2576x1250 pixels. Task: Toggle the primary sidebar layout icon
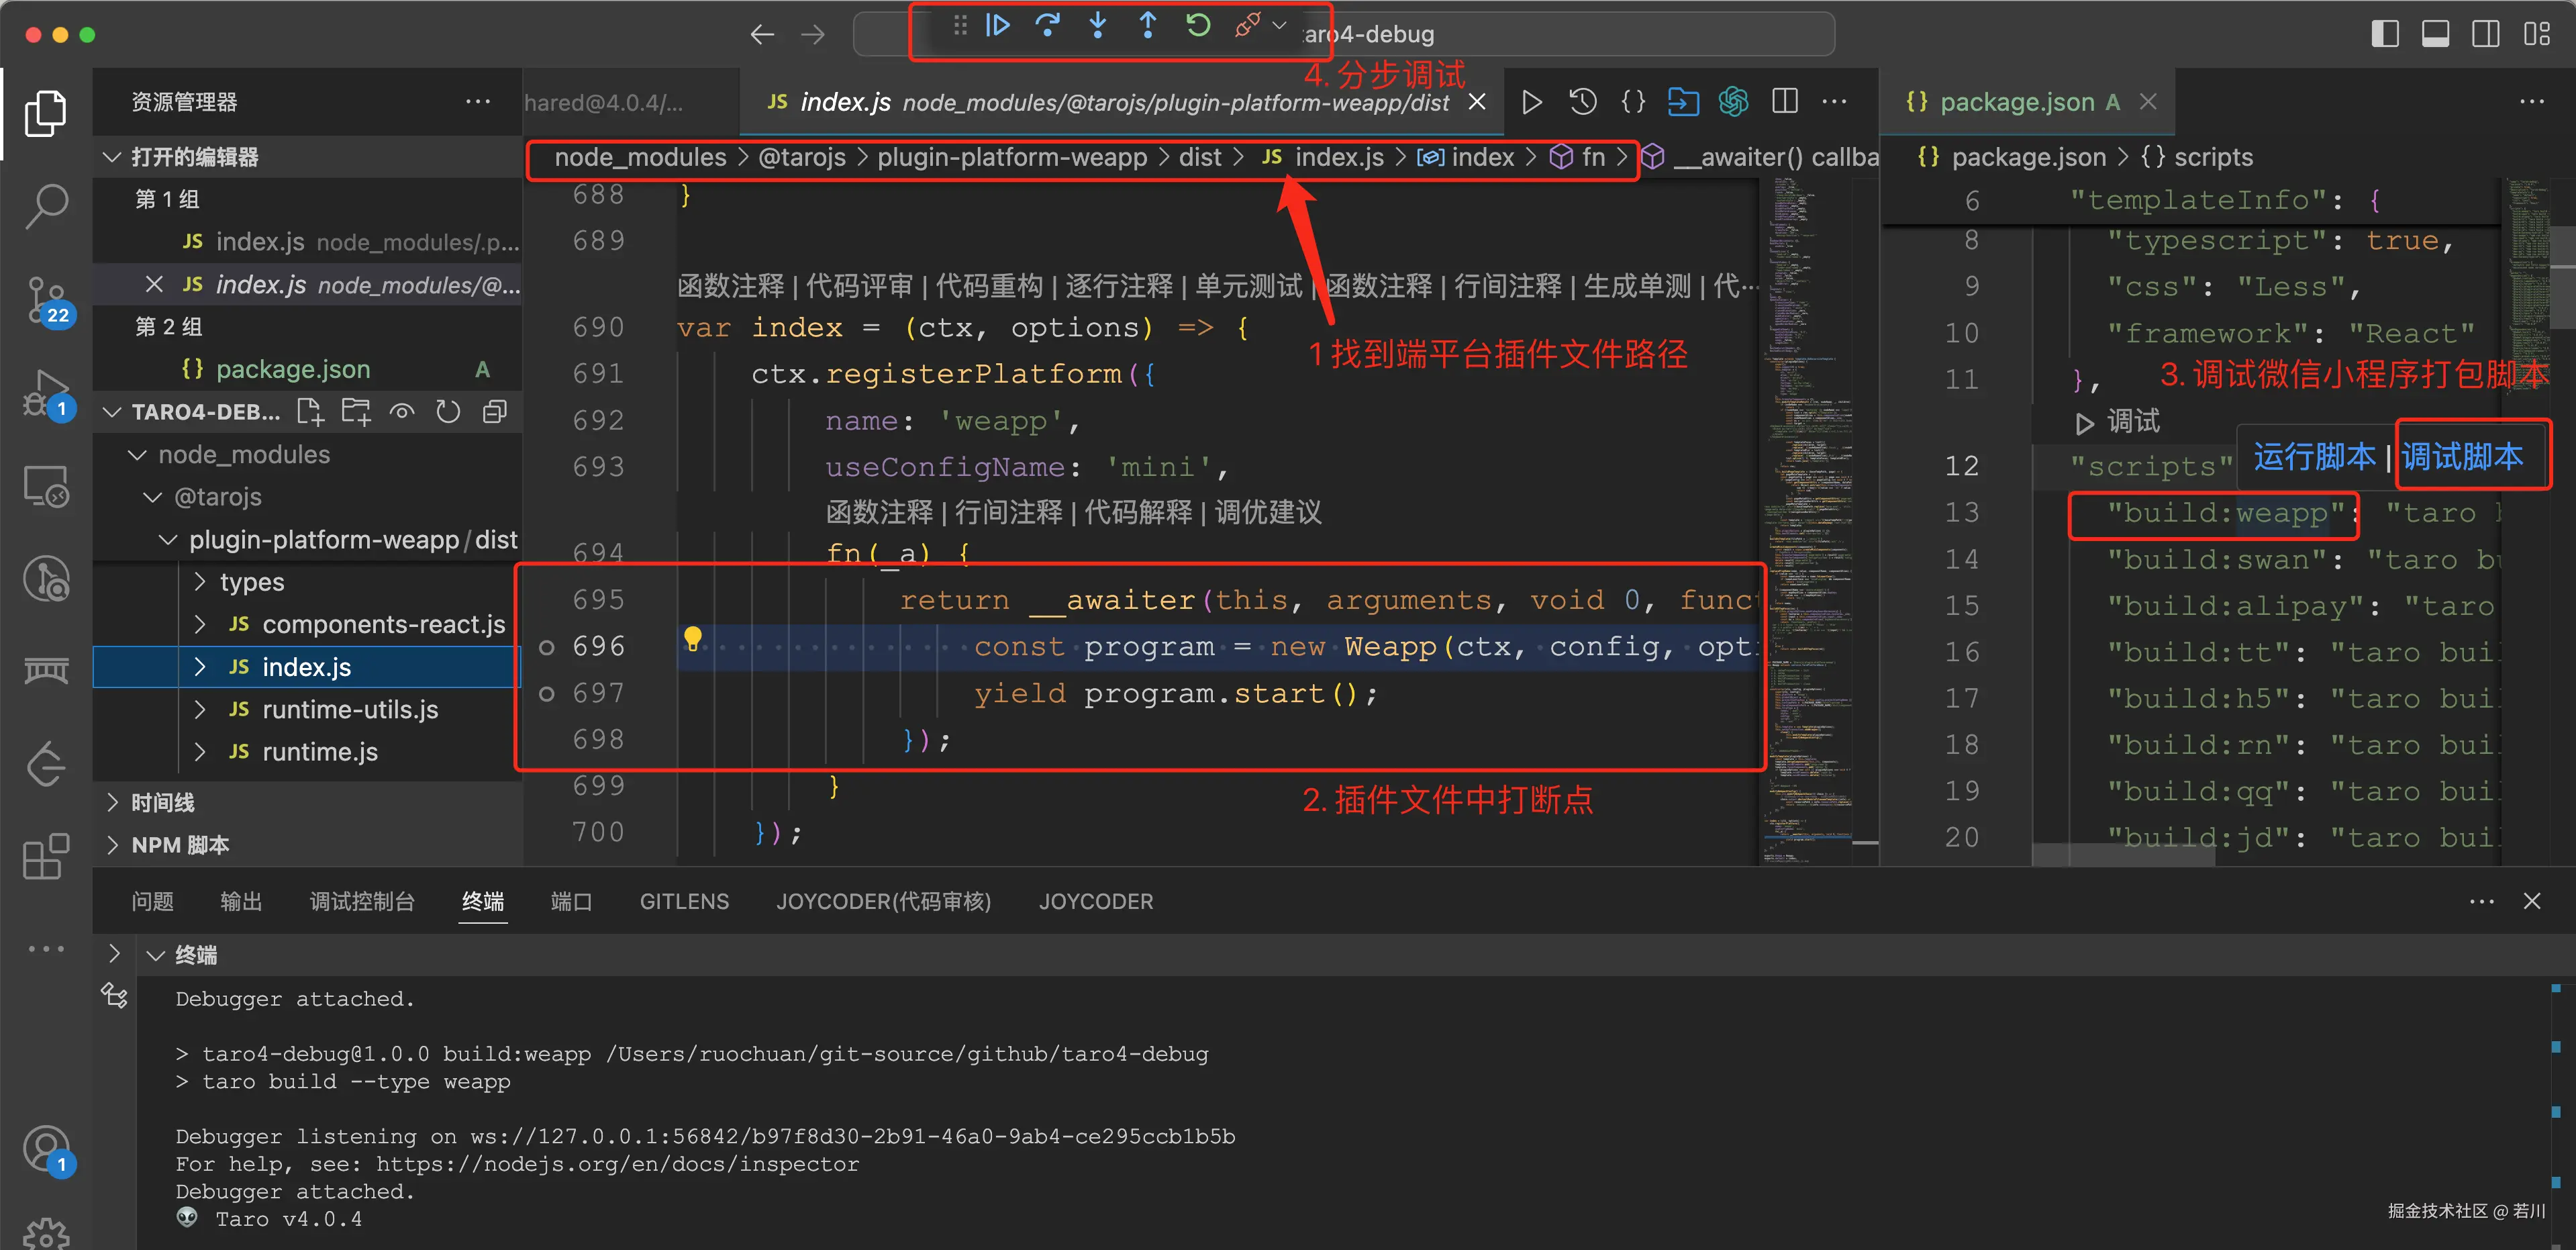[x=2385, y=34]
